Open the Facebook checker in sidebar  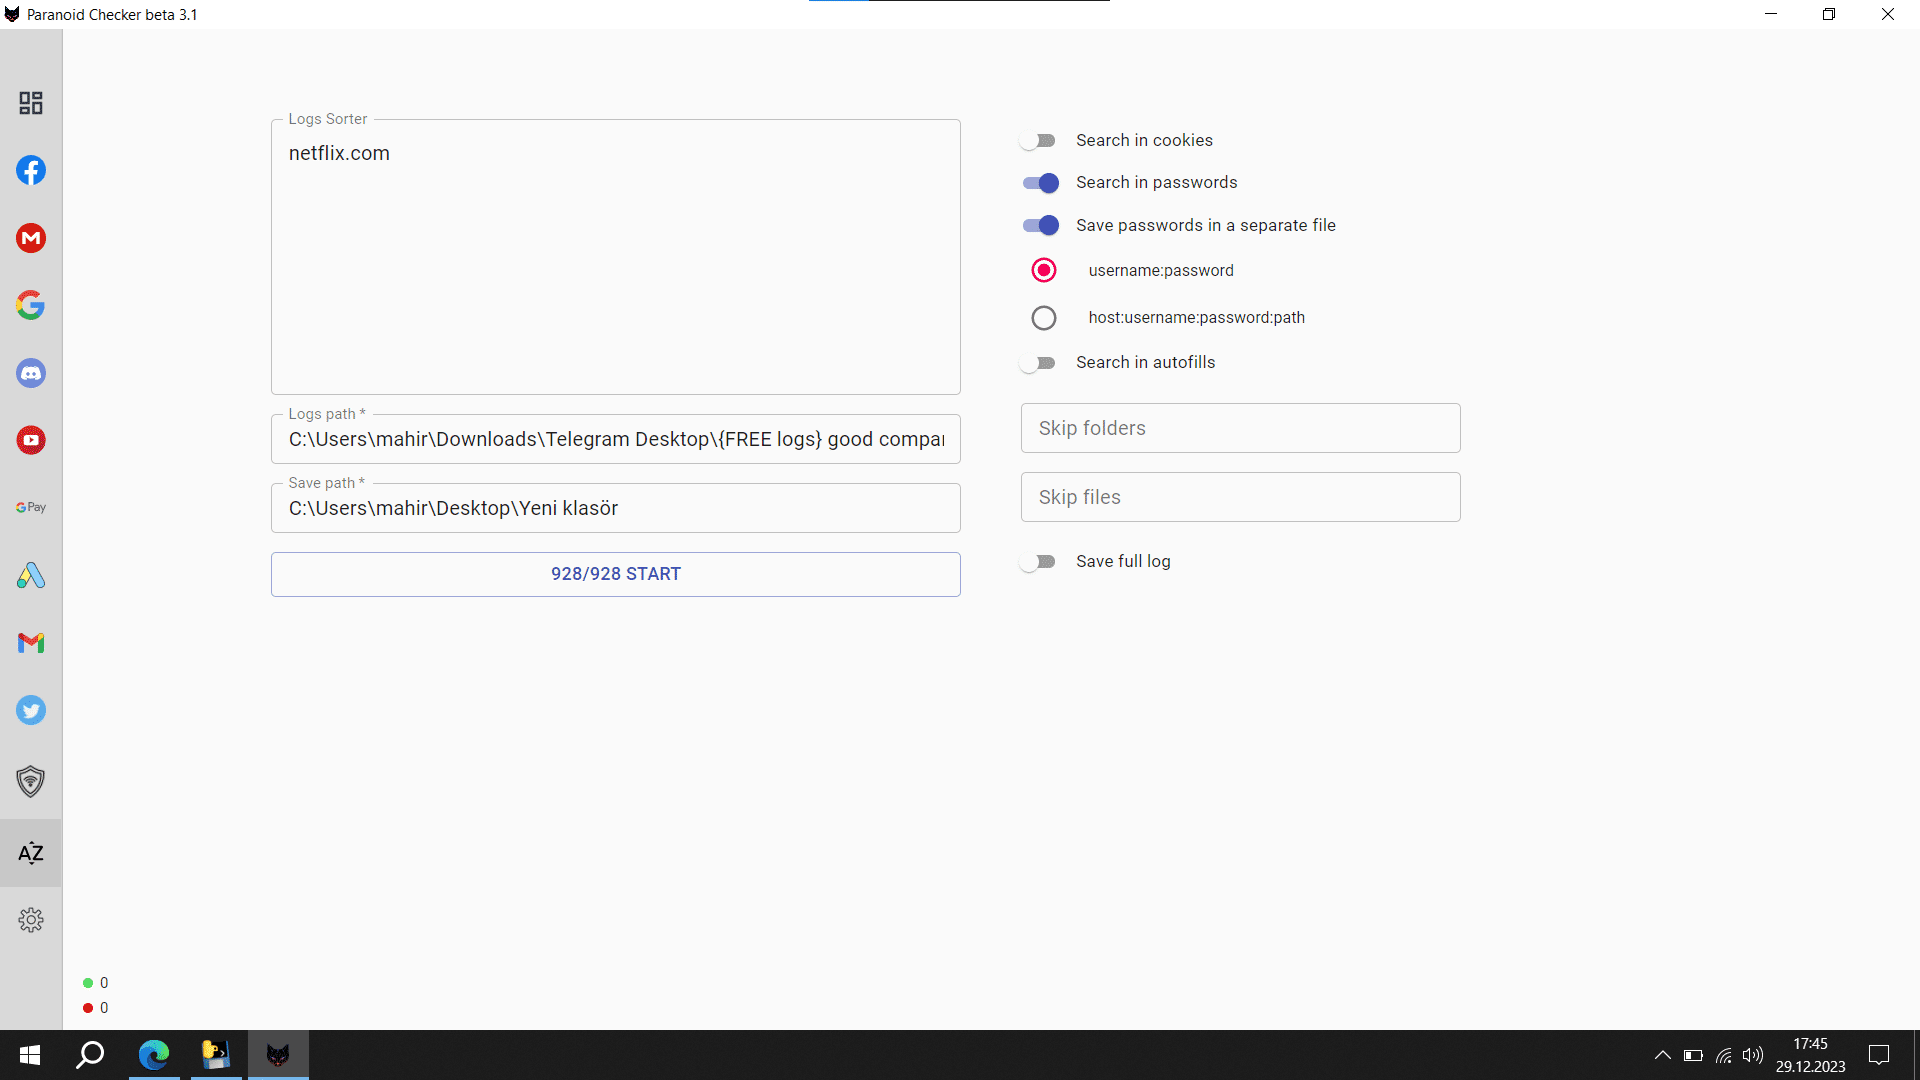pos(31,170)
